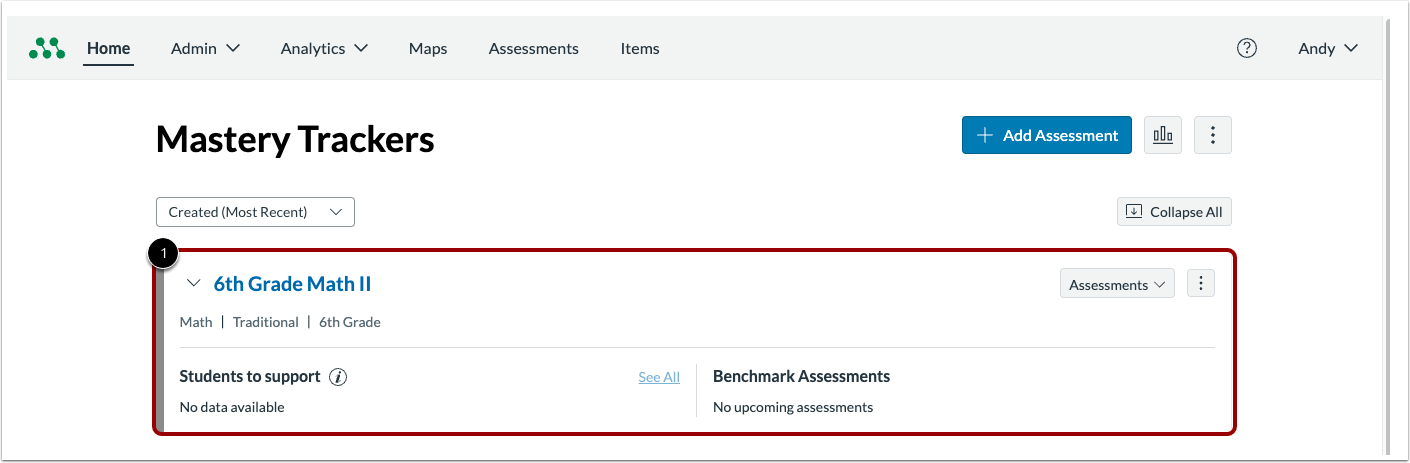Open the tracker's Assessments dropdown
This screenshot has width=1410, height=463.
[1117, 285]
